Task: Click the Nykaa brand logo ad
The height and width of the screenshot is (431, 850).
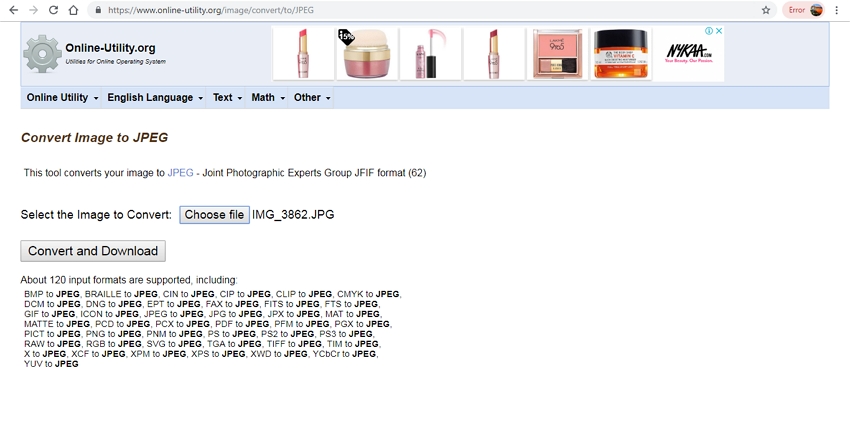Action: coord(688,55)
